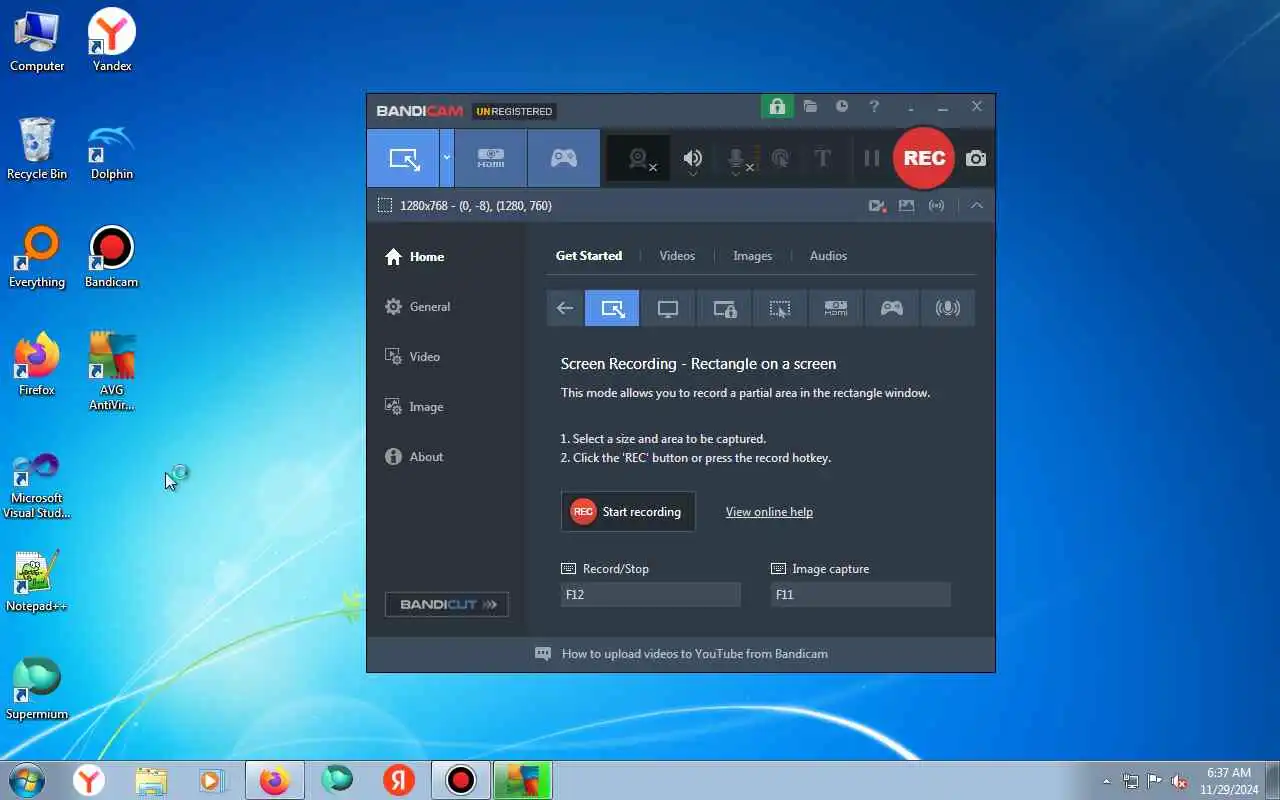Switch to the Audios tab

[828, 255]
